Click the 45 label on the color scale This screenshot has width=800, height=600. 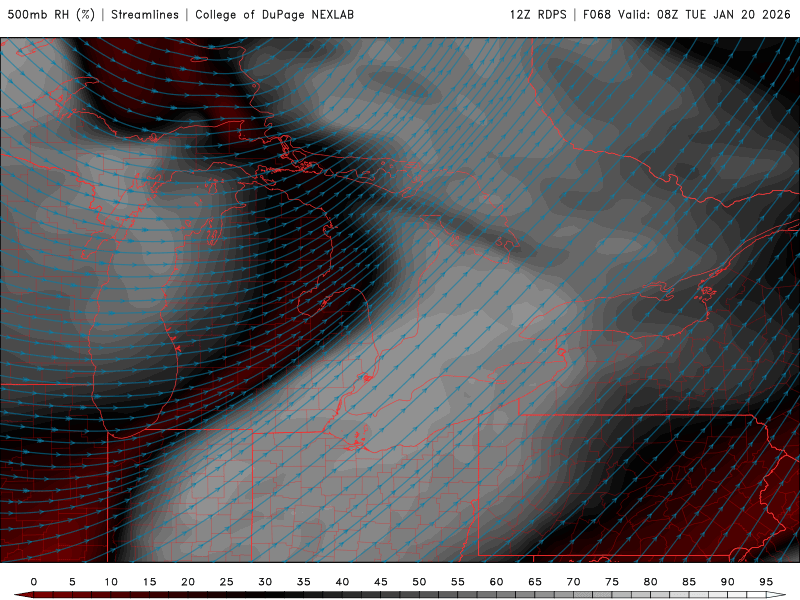tap(381, 582)
